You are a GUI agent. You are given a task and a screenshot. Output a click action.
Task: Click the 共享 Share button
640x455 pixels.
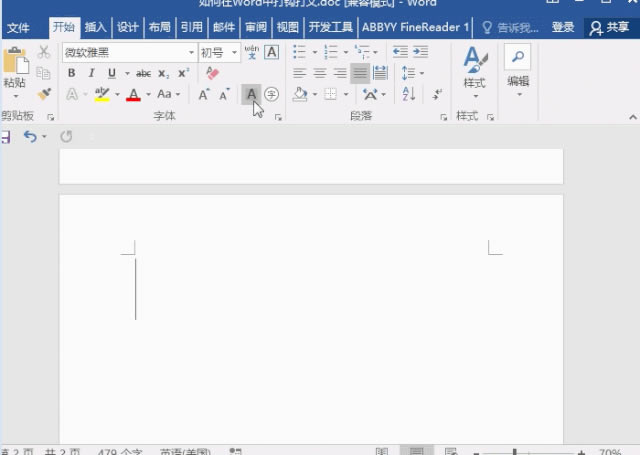pyautogui.click(x=609, y=27)
